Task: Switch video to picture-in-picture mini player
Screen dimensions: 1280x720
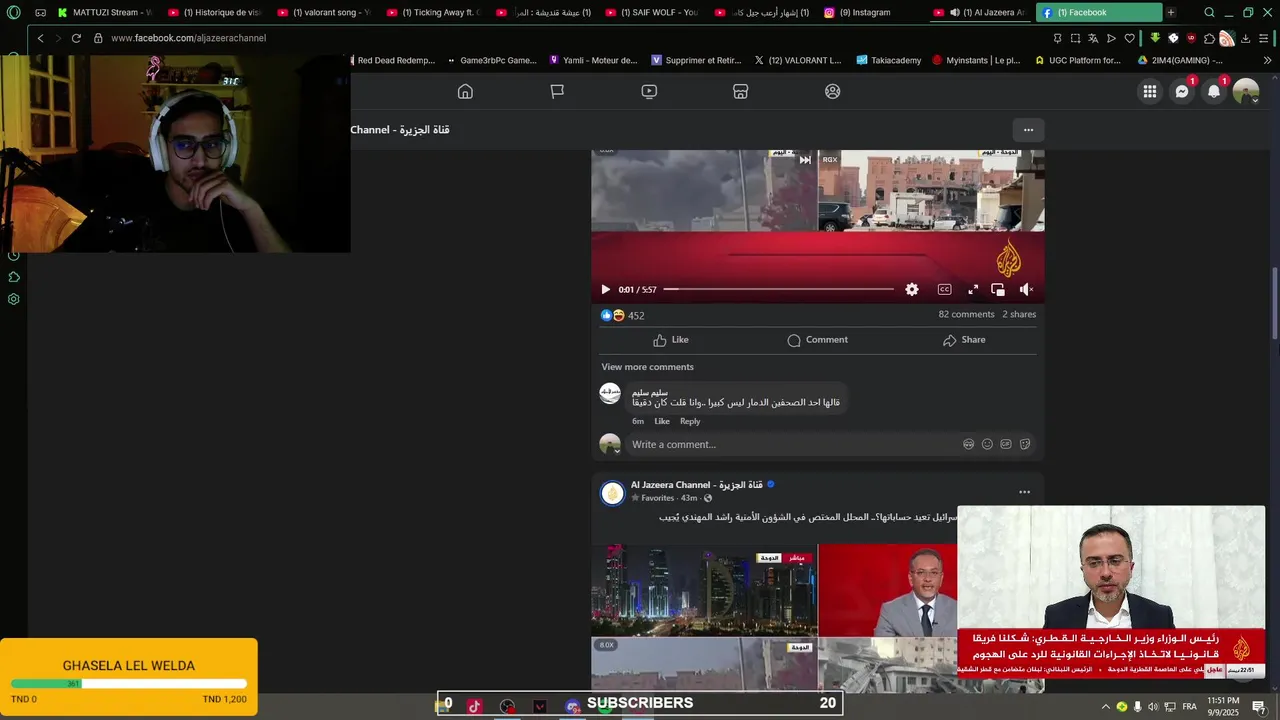Action: (998, 289)
